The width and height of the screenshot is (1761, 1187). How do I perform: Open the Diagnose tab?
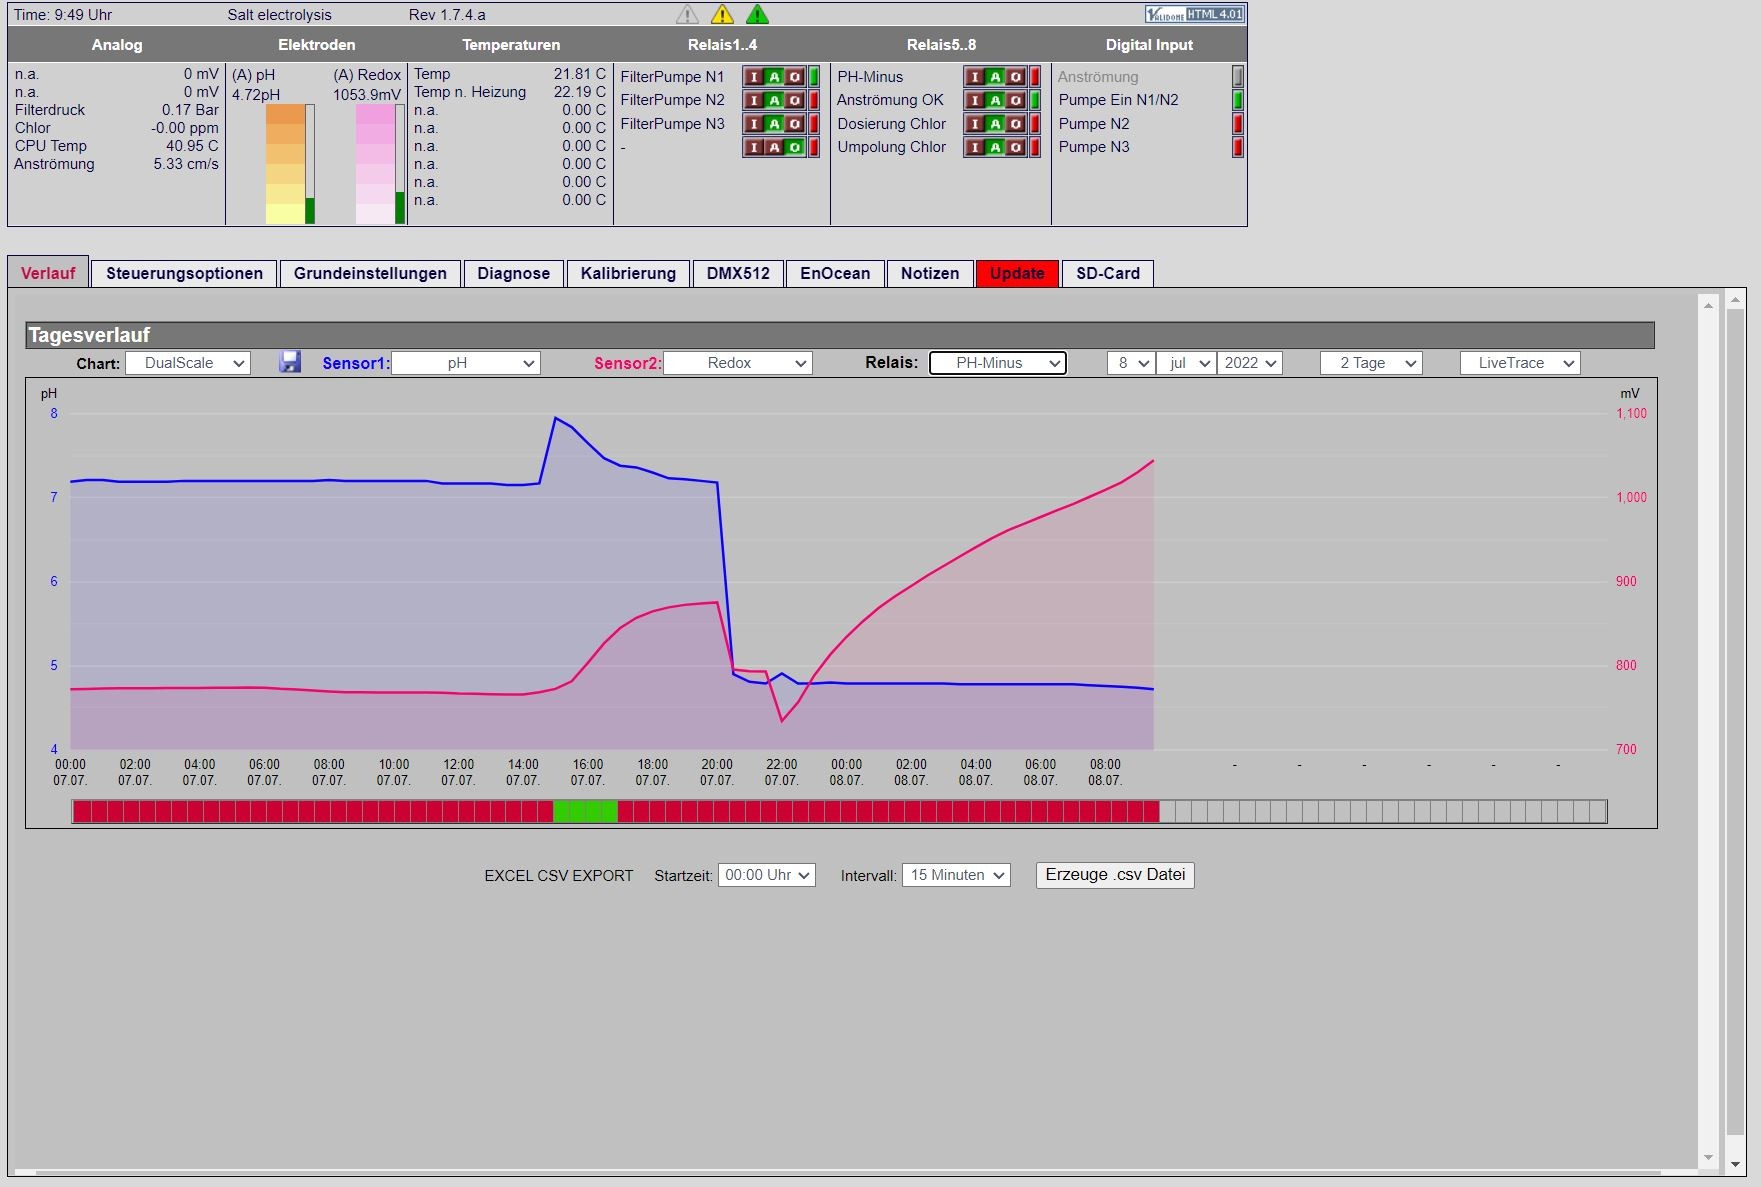pyautogui.click(x=514, y=273)
